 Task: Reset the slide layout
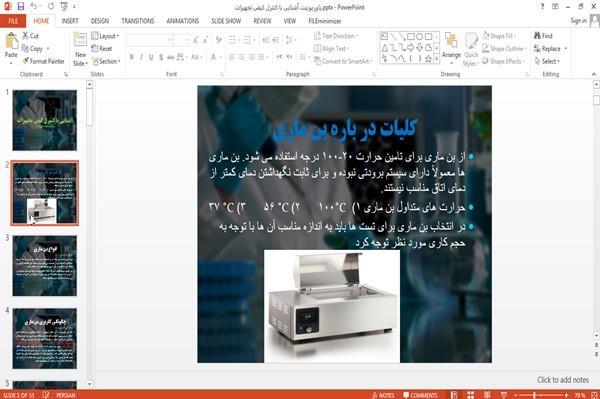coord(102,49)
